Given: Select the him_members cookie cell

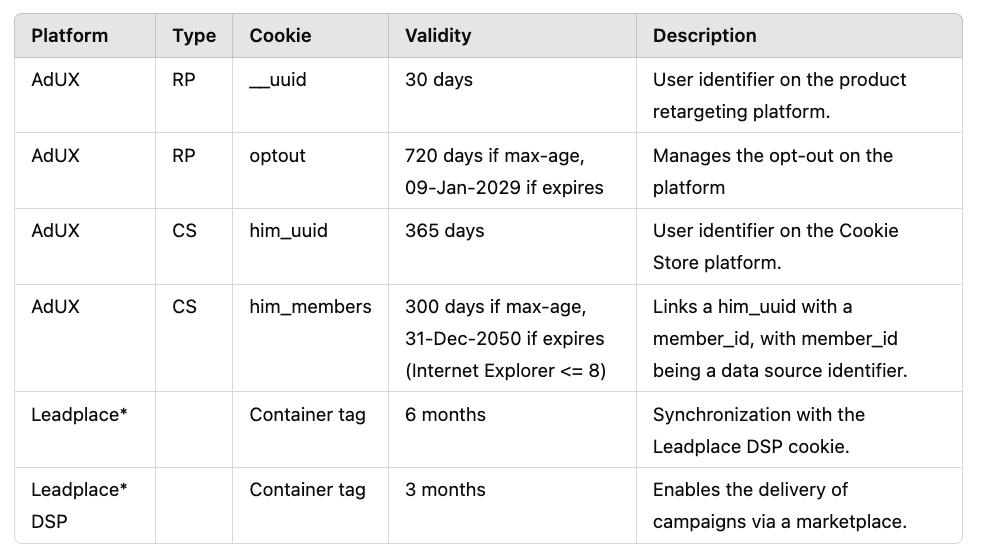Looking at the screenshot, I should click(310, 307).
